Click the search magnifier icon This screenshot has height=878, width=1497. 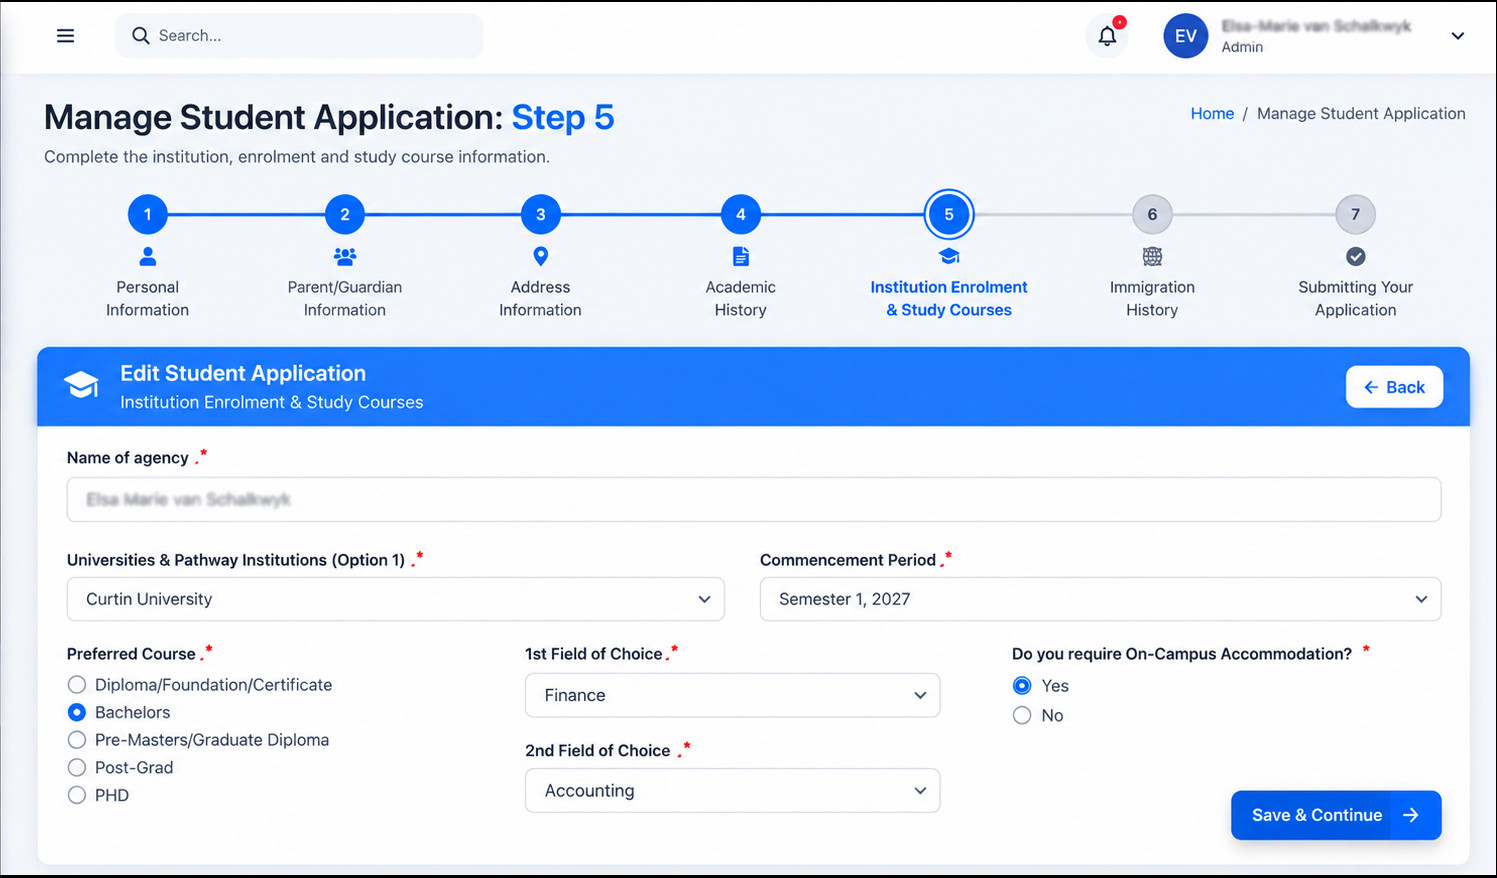pyautogui.click(x=141, y=36)
